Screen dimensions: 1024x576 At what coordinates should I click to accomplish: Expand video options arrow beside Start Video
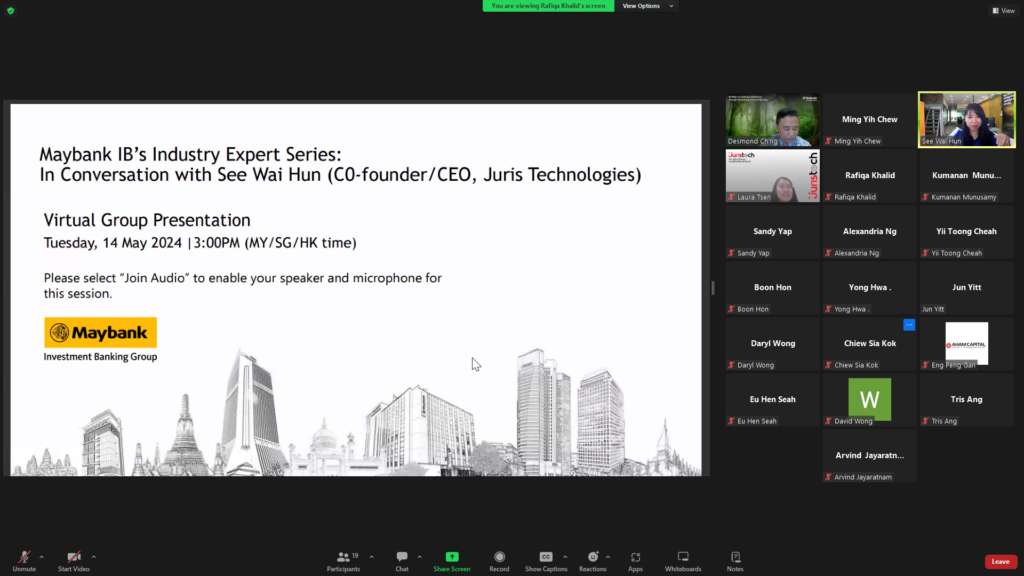point(94,557)
